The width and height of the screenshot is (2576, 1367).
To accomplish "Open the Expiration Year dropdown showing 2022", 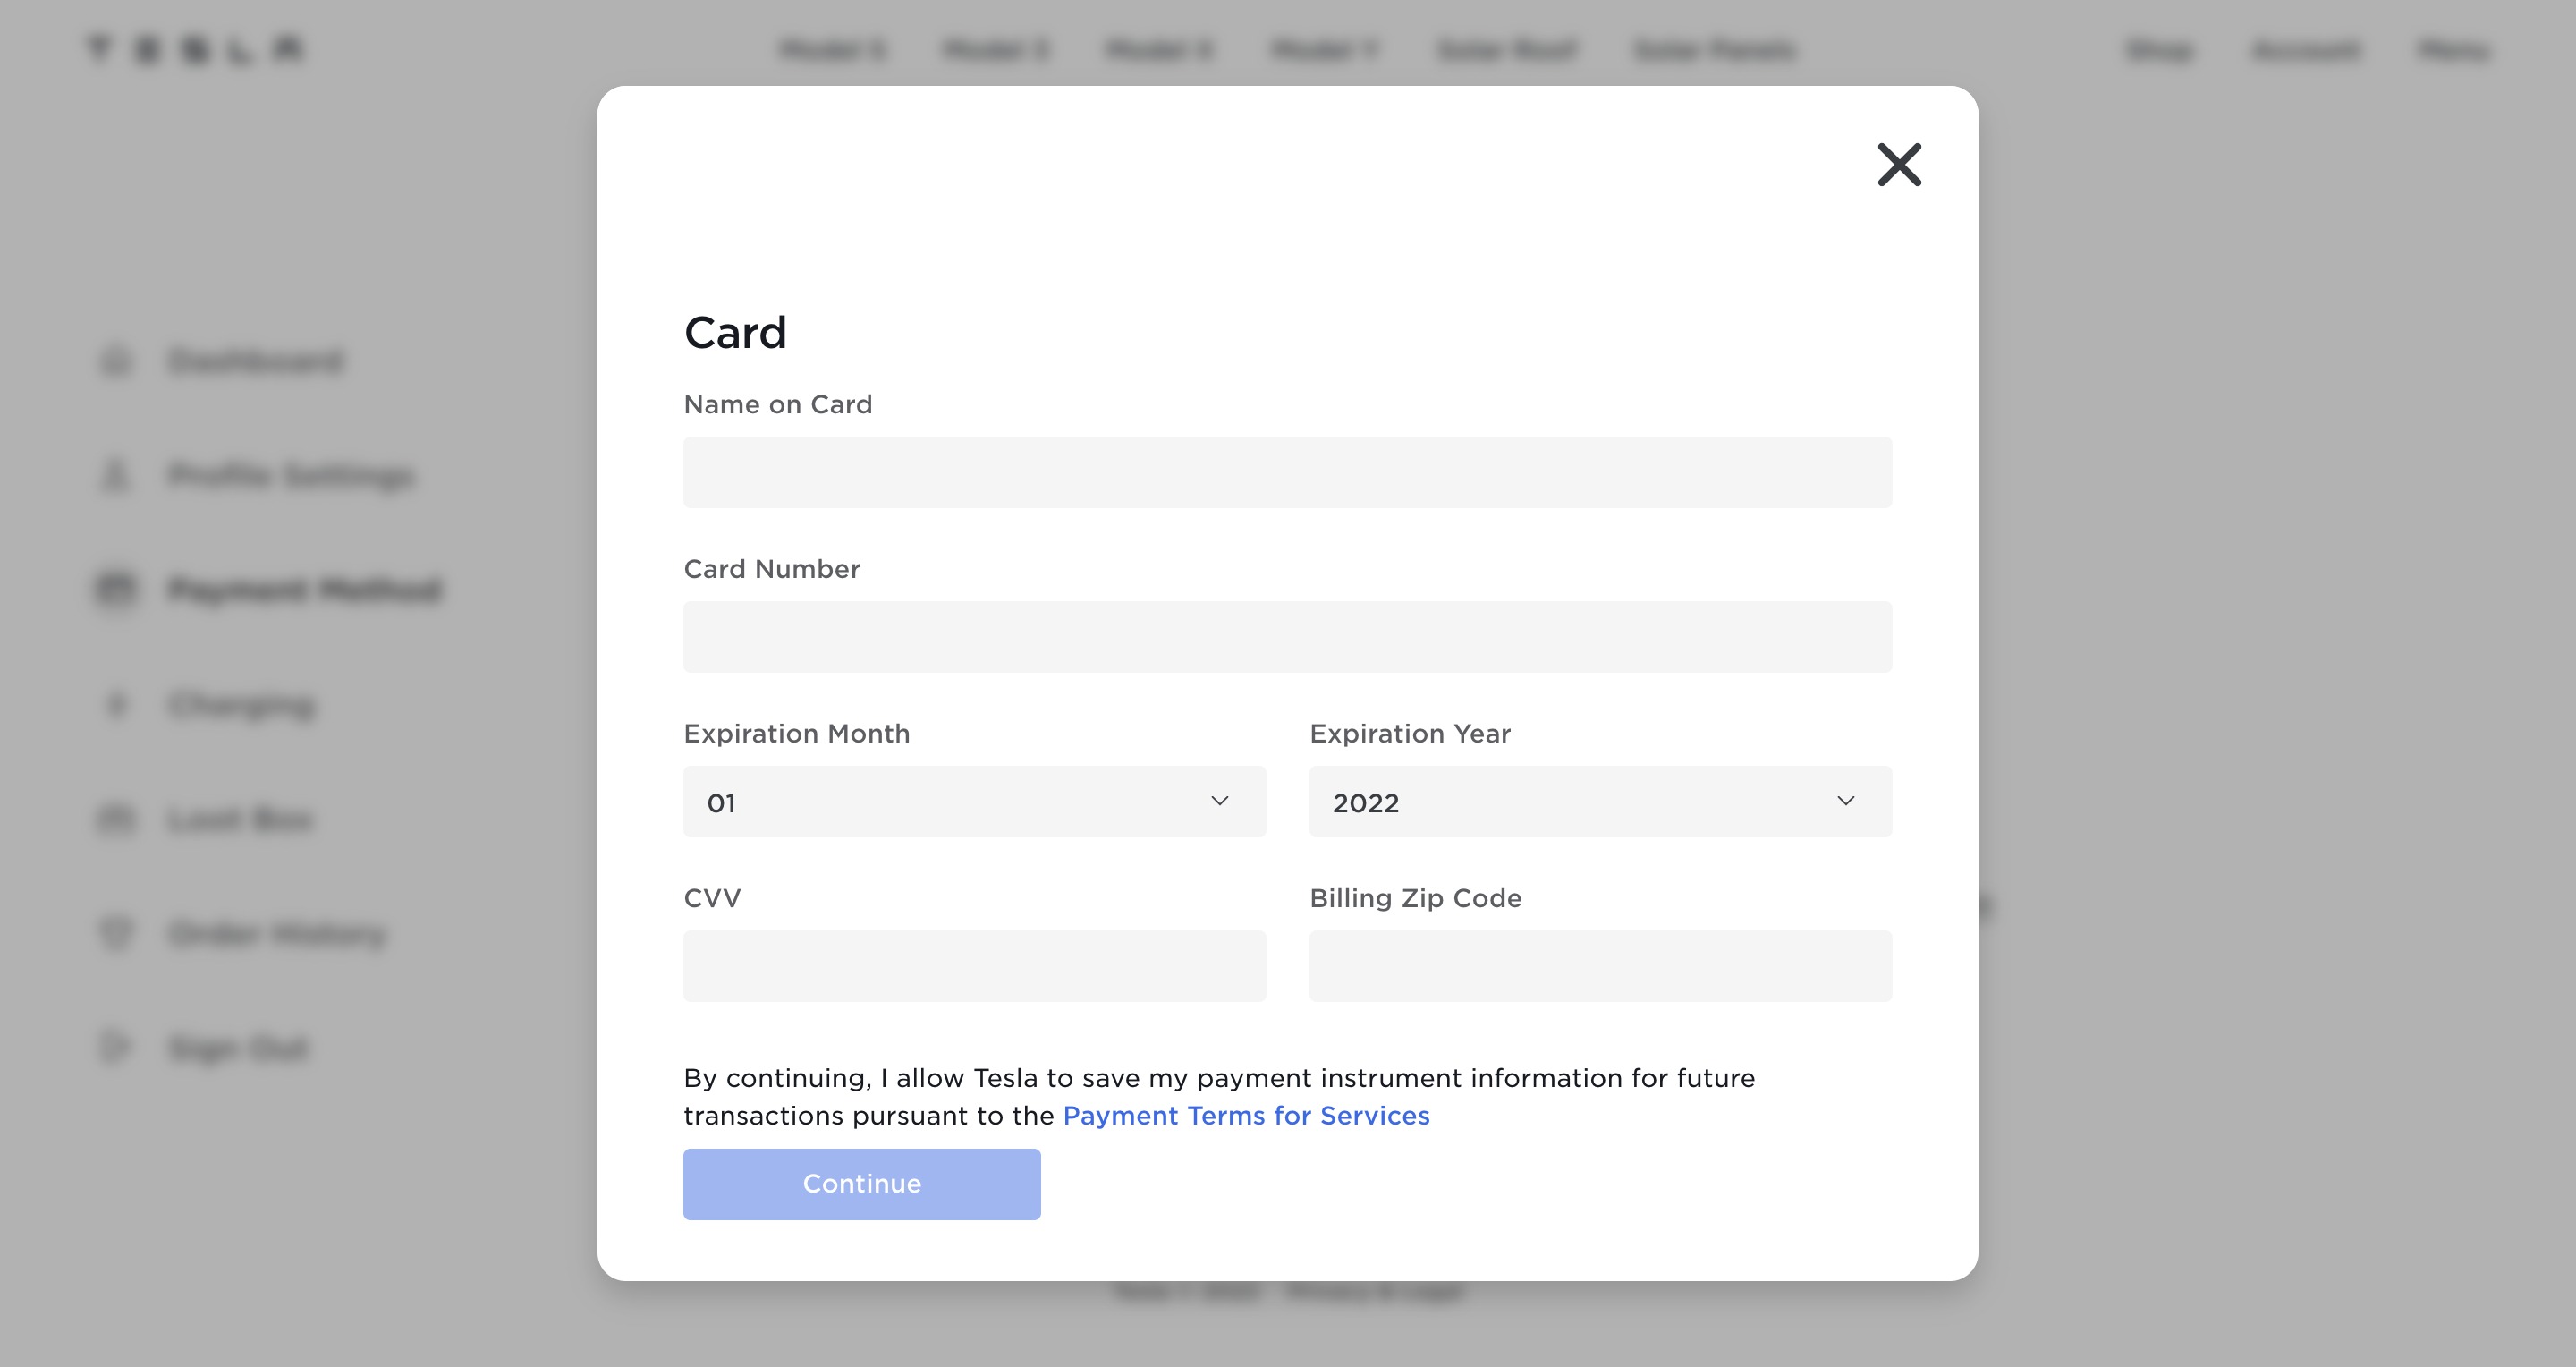I will (1600, 802).
